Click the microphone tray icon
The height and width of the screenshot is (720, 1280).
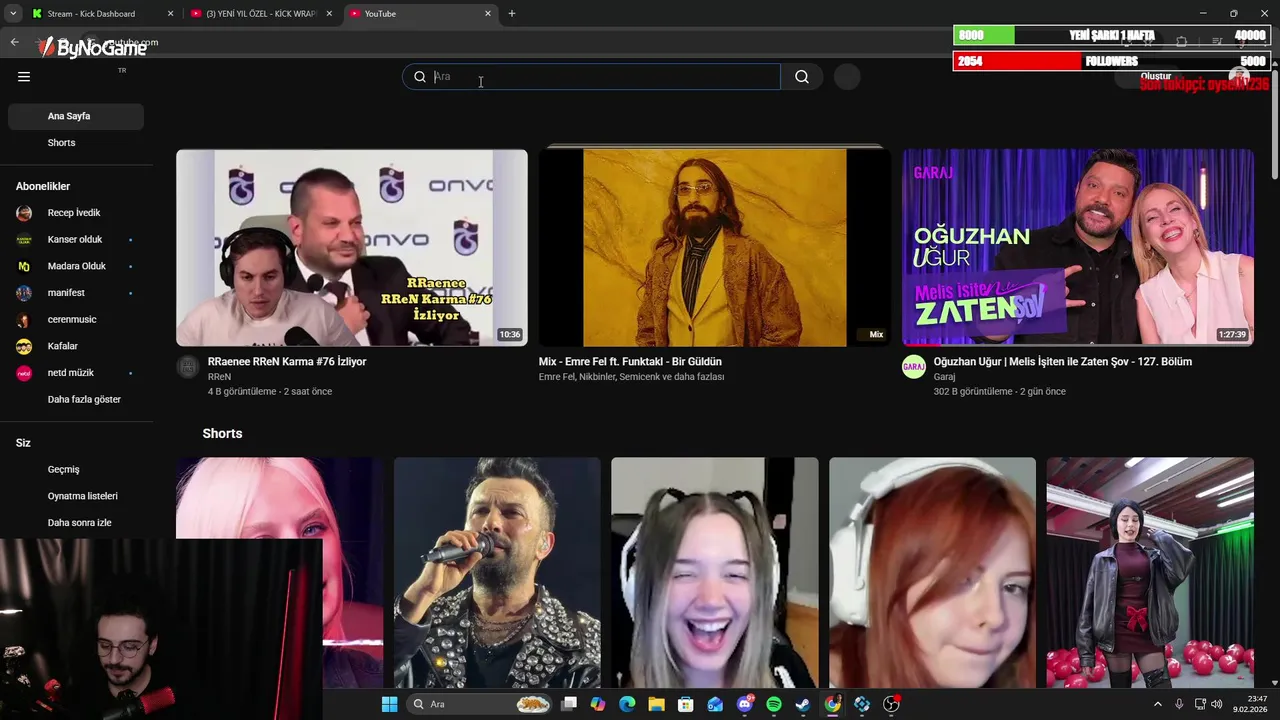point(1179,704)
